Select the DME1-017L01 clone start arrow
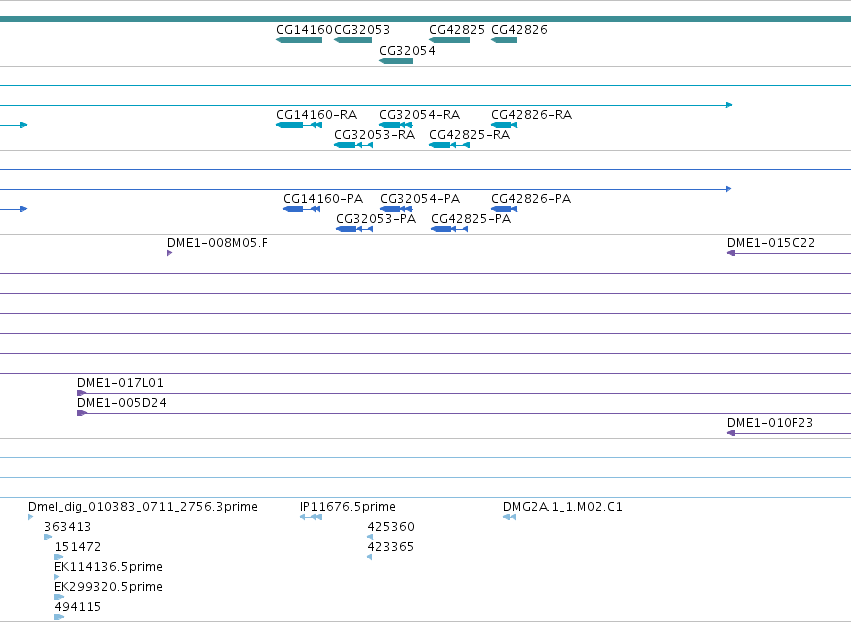Viewport: 851px width, 622px height. (81, 393)
